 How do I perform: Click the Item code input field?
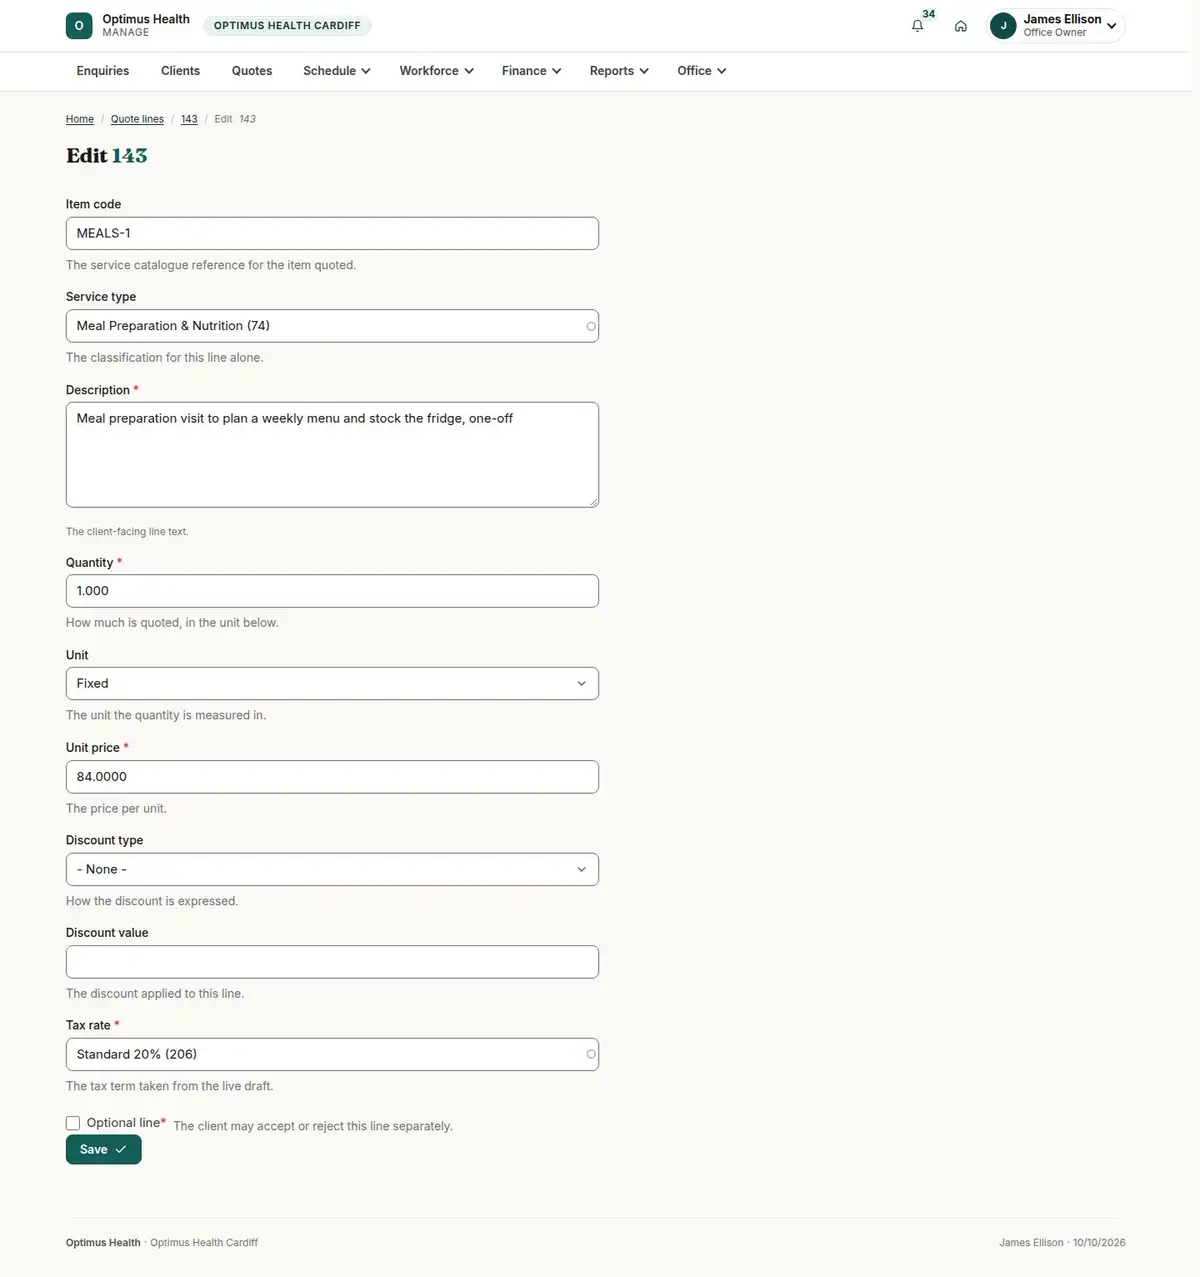pos(332,233)
